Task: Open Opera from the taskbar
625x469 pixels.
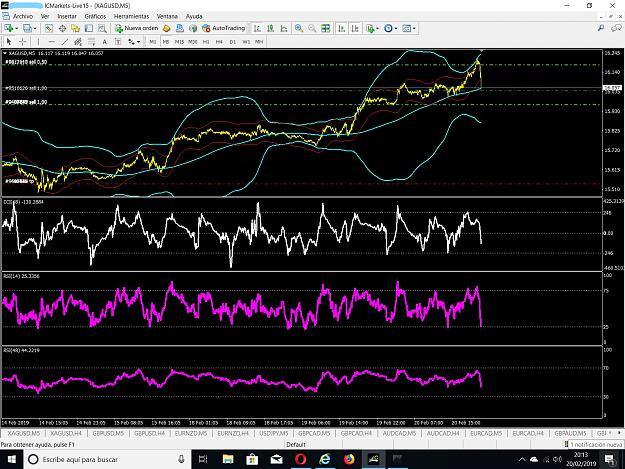Action: pyautogui.click(x=301, y=459)
